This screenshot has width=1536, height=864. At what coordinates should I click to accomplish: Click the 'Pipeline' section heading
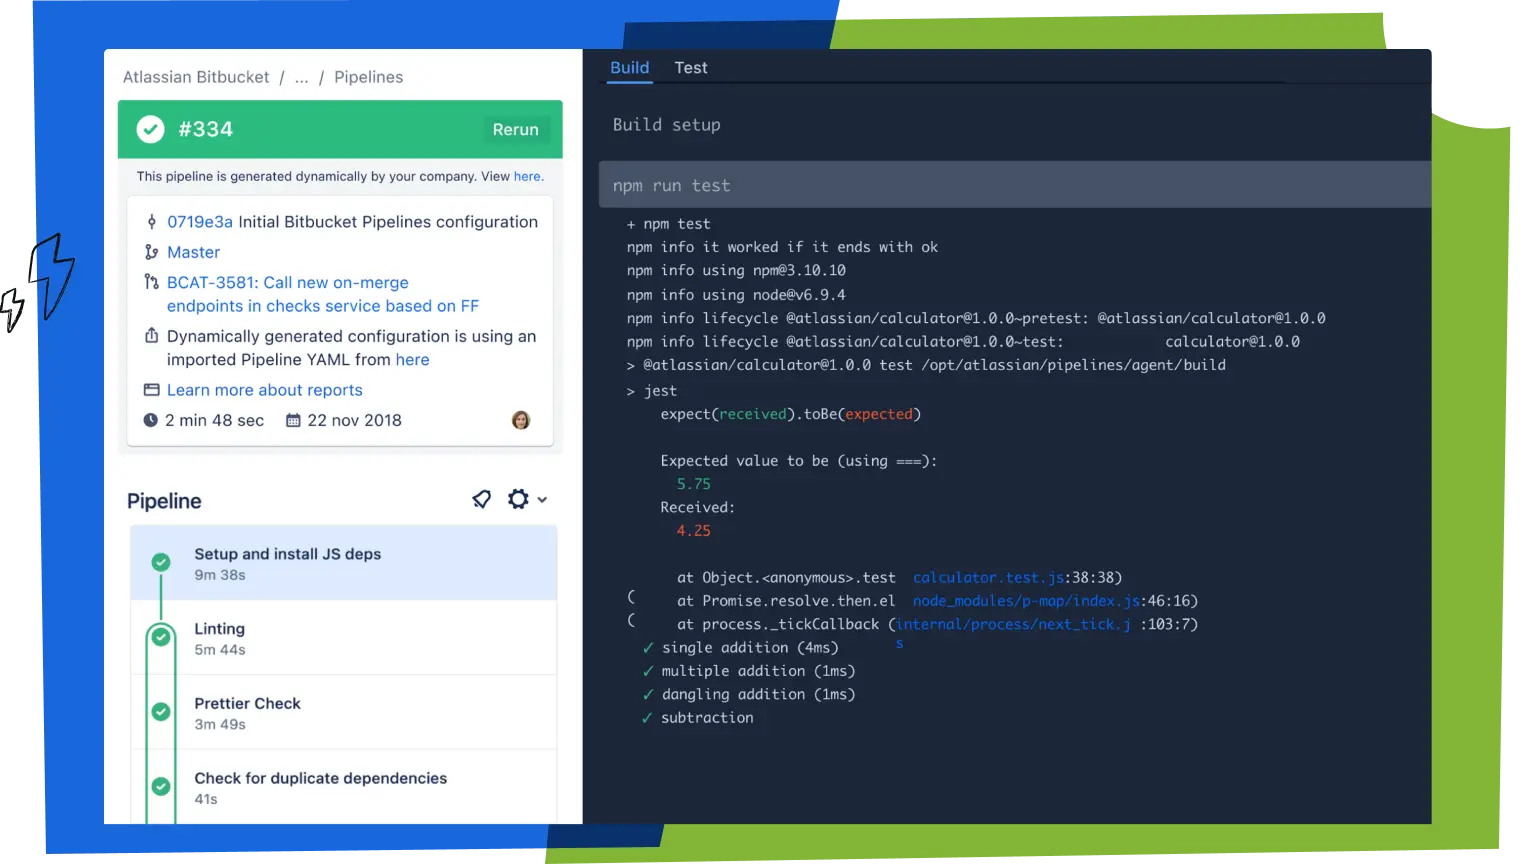[164, 501]
